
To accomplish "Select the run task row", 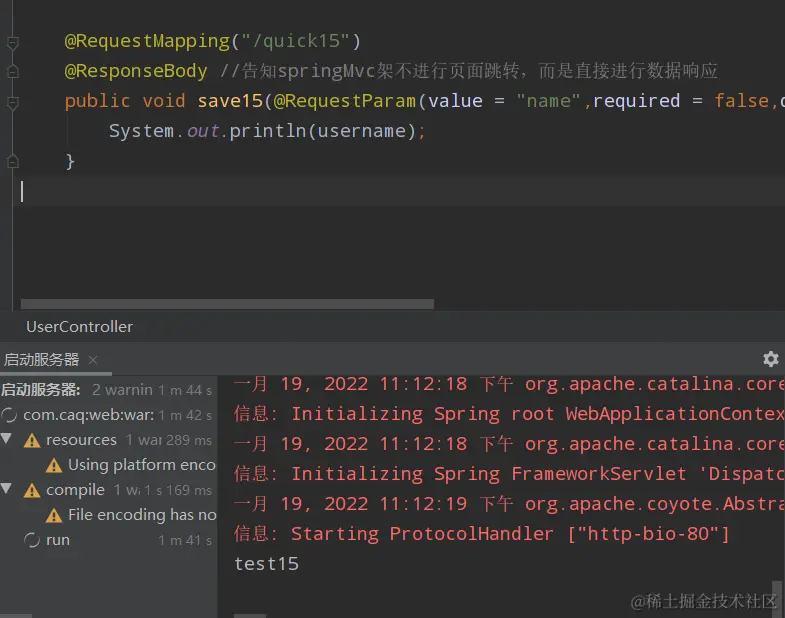I will (108, 540).
